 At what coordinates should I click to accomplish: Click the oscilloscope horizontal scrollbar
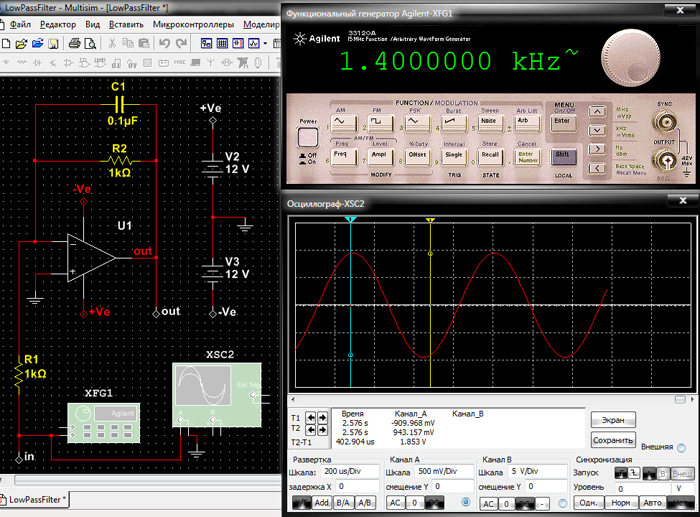(x=492, y=399)
